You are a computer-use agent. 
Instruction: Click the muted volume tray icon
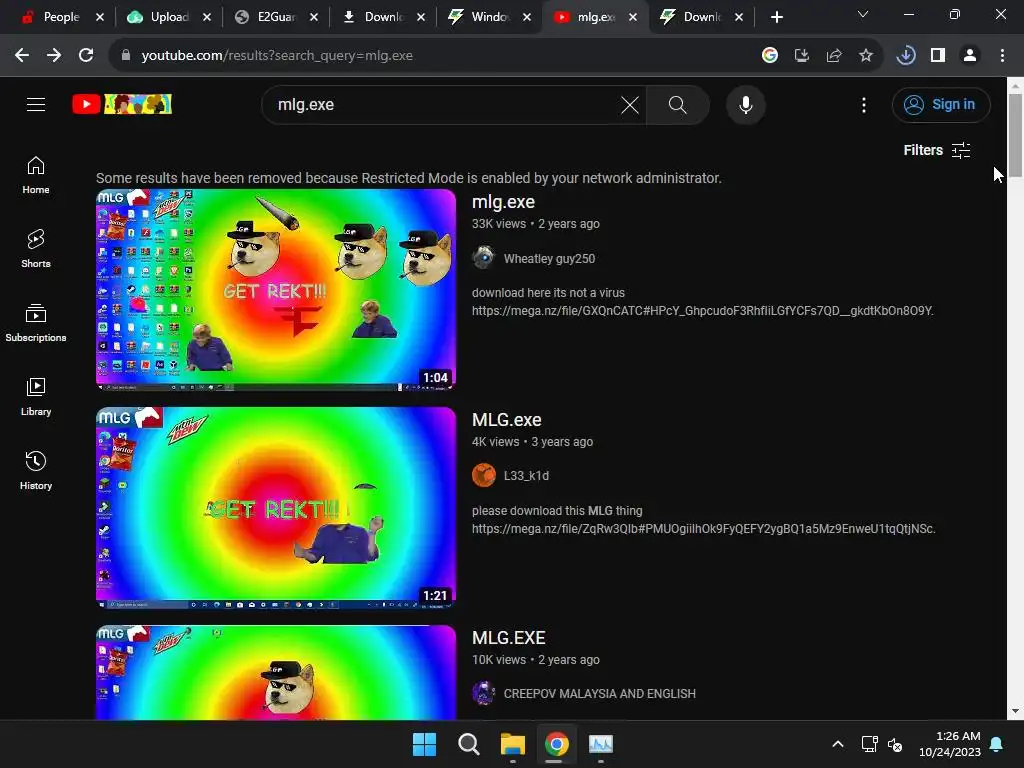pyautogui.click(x=895, y=744)
